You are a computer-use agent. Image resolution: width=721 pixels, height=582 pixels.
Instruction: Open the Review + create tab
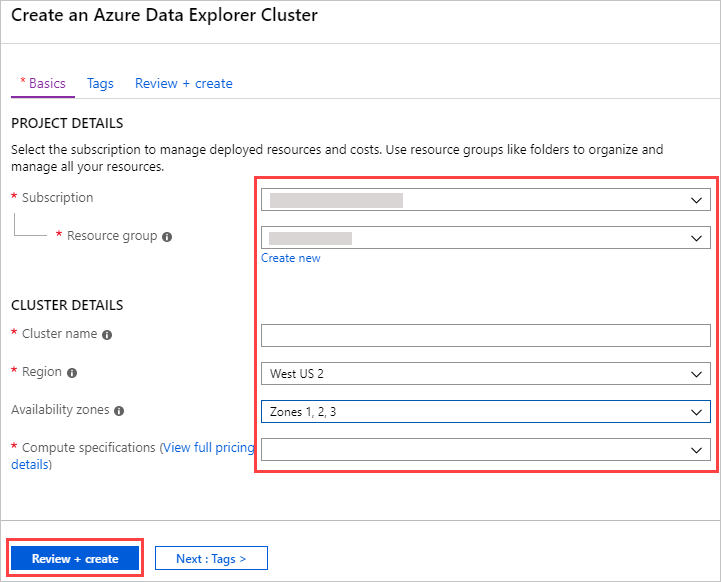(184, 84)
